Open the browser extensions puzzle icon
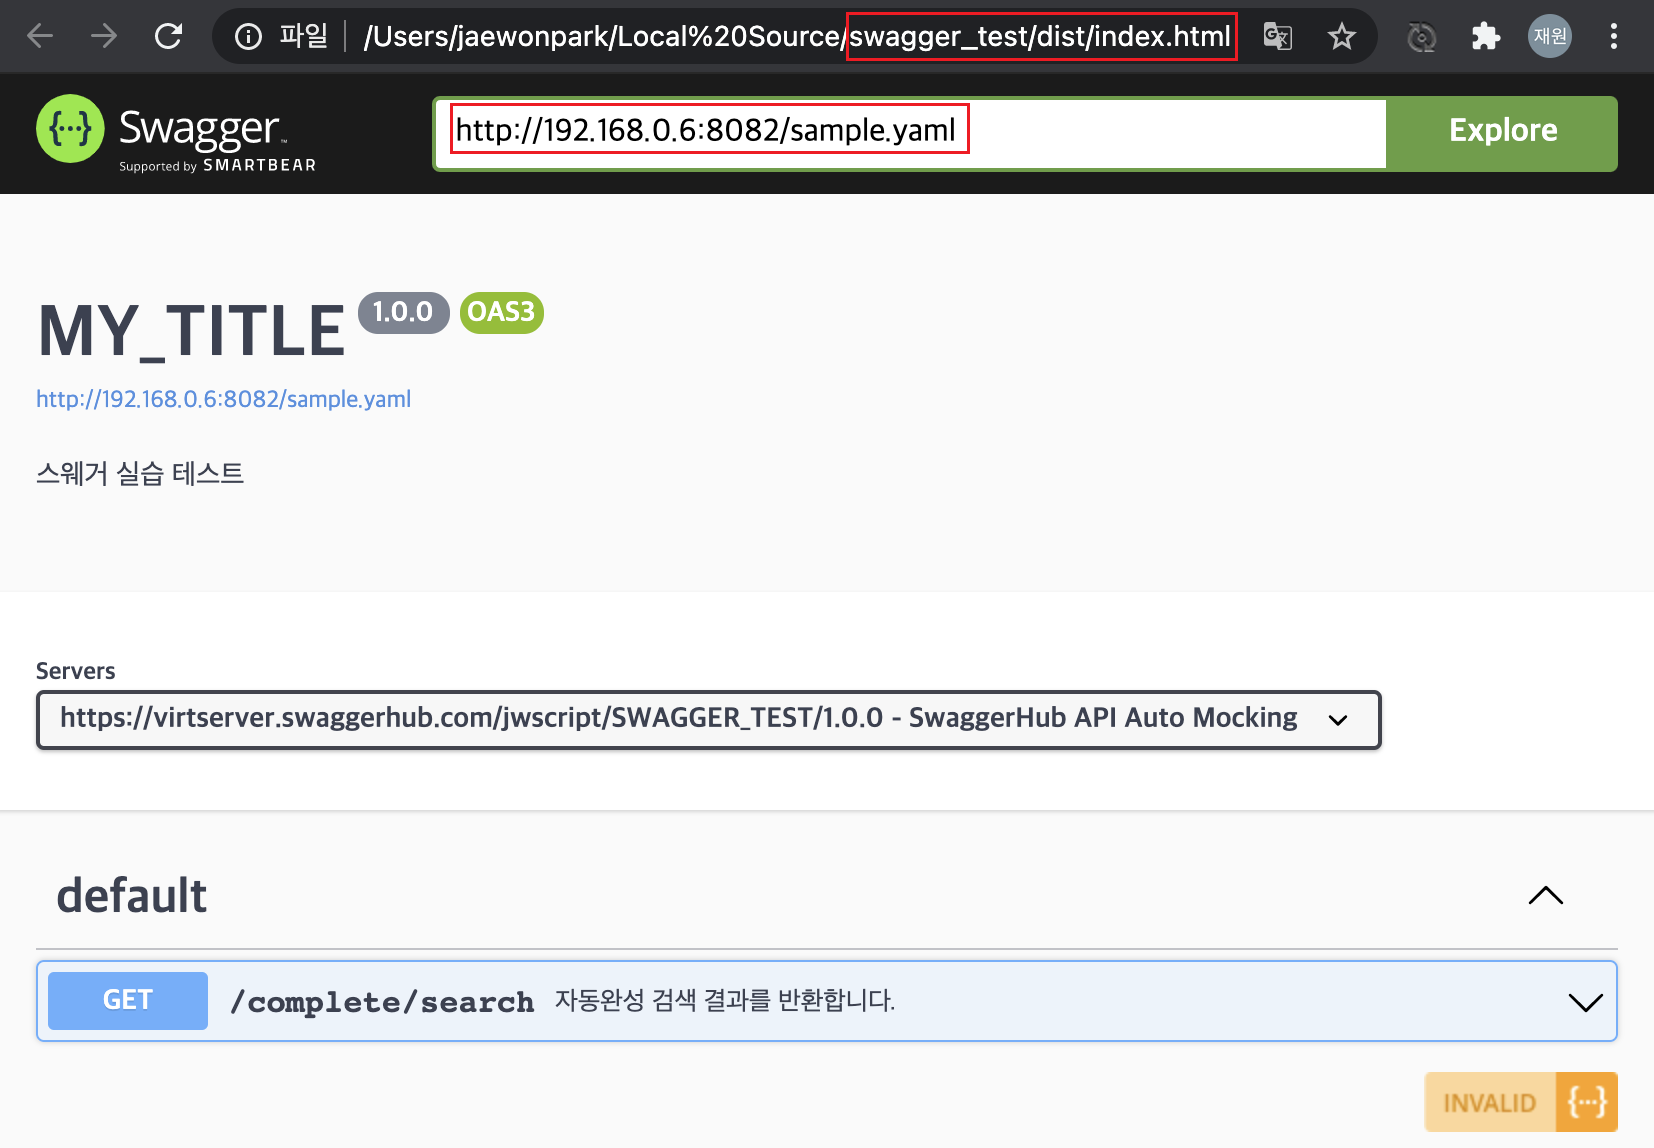This screenshot has height=1148, width=1654. point(1485,37)
